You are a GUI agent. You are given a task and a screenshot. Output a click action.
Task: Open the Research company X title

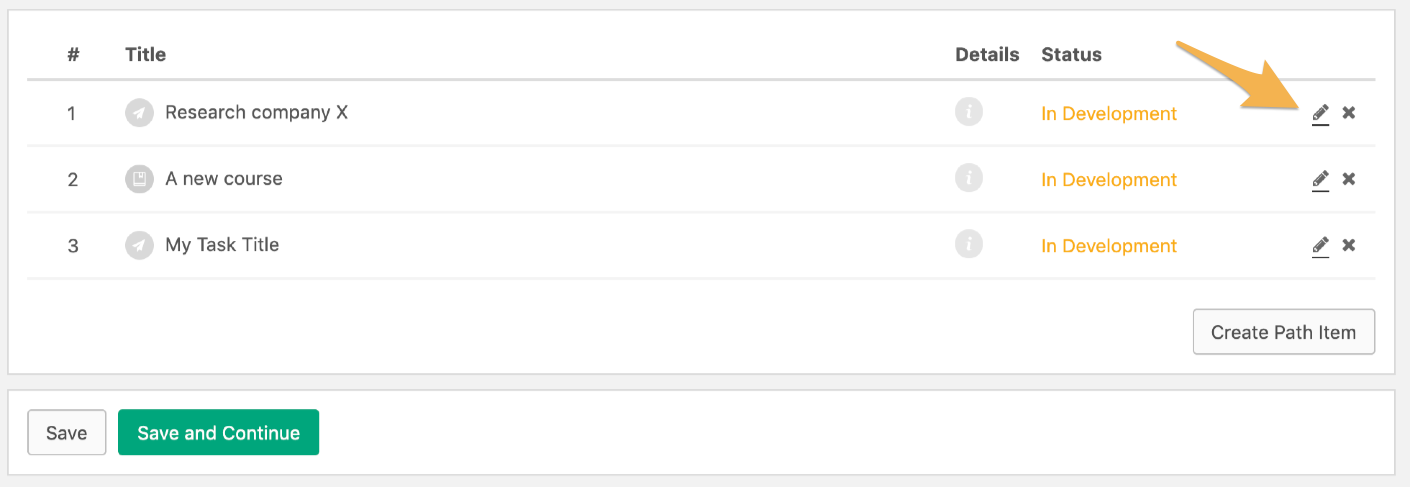(x=256, y=112)
